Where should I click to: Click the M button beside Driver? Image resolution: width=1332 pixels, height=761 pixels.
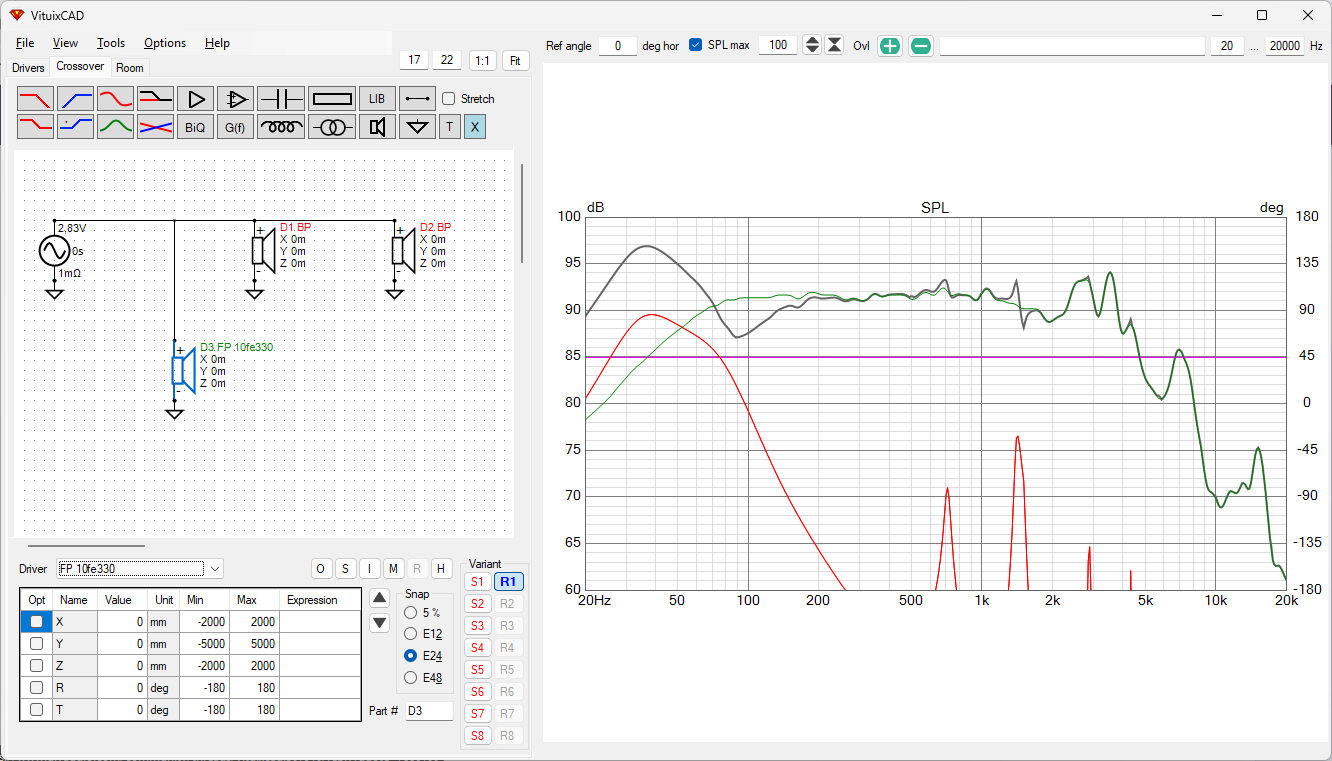[393, 569]
